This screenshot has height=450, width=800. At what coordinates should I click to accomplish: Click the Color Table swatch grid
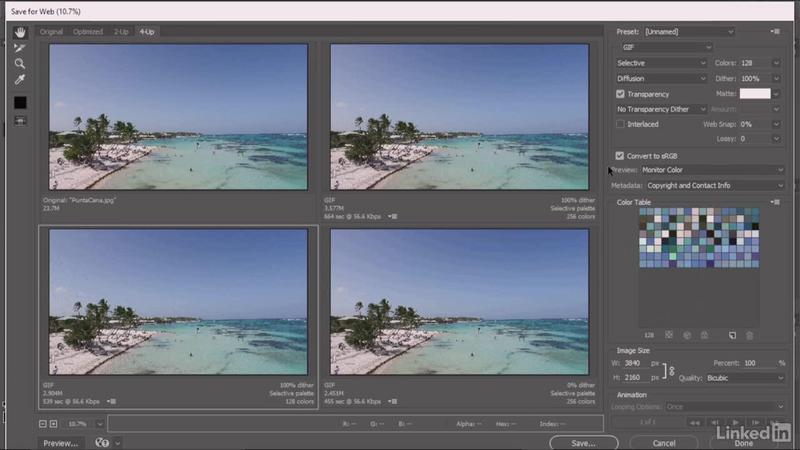coord(699,238)
